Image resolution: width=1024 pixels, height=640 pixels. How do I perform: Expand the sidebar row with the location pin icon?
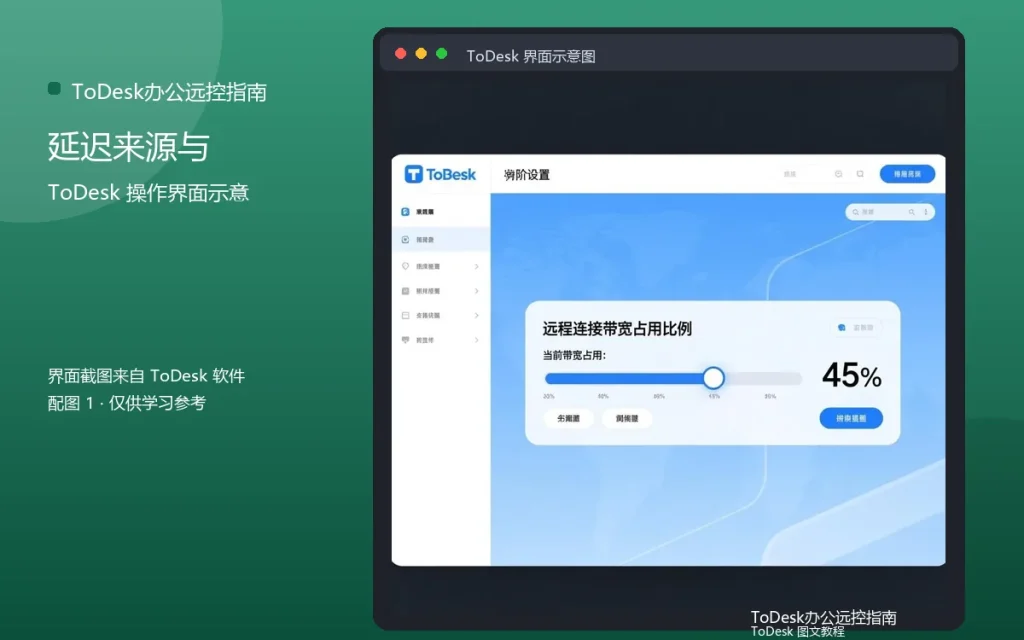[477, 266]
